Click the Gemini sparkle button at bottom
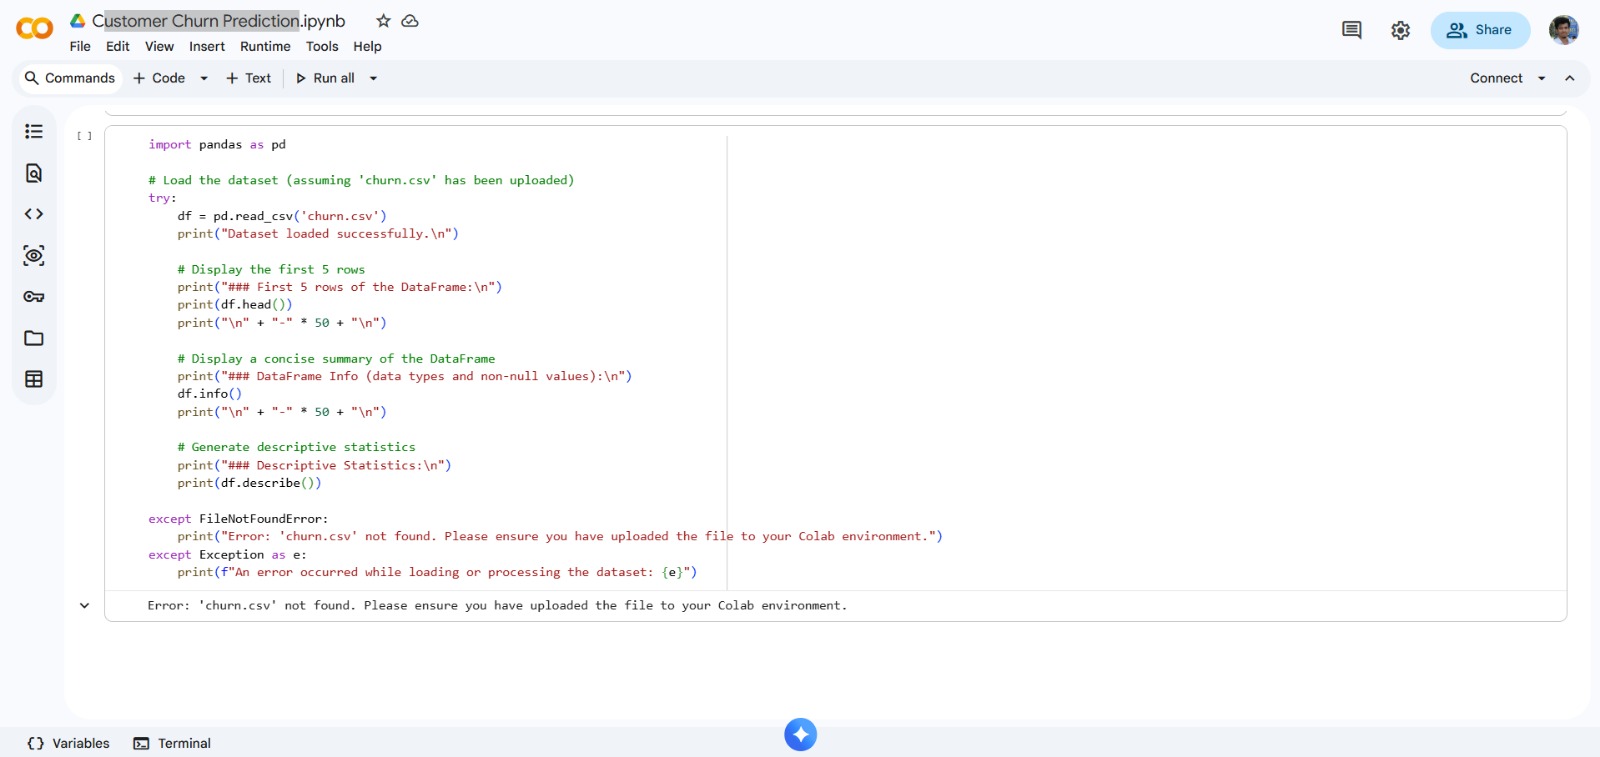 click(x=800, y=735)
